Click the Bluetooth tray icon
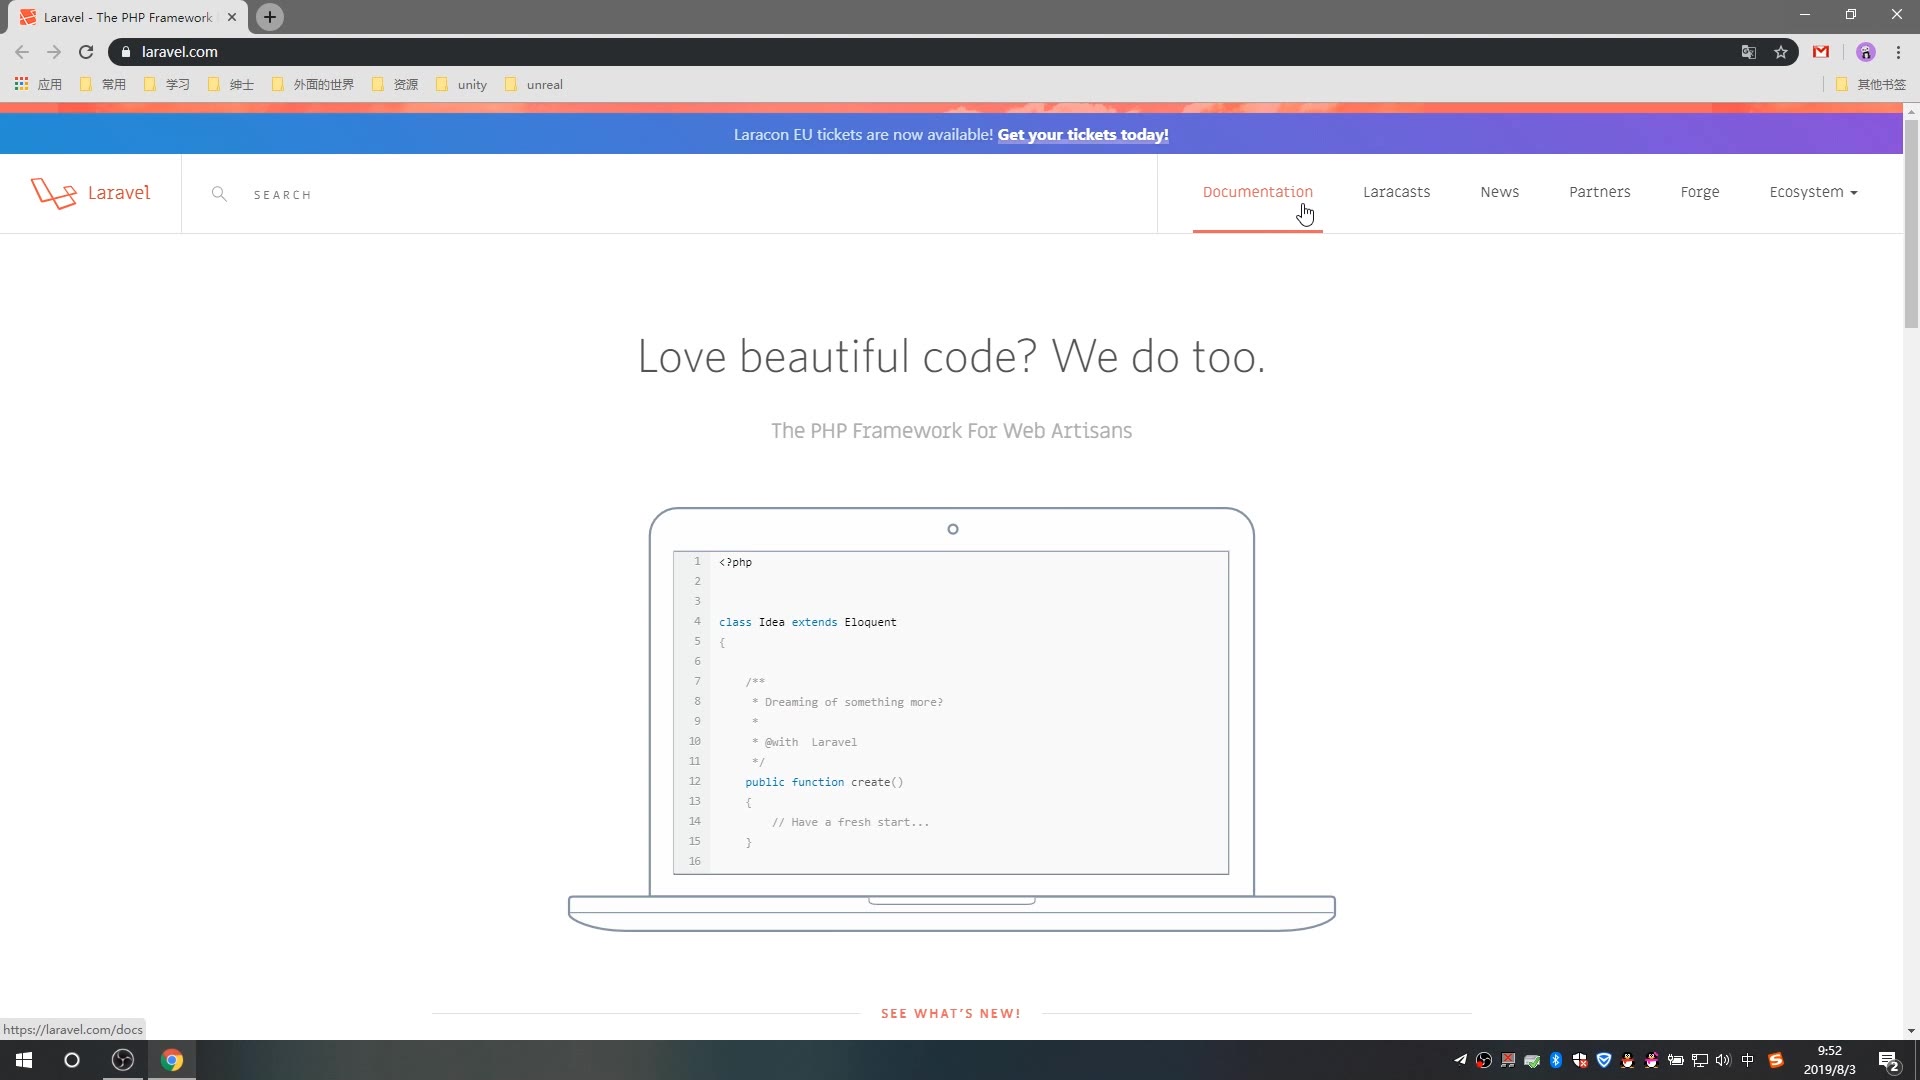 pos(1556,1060)
